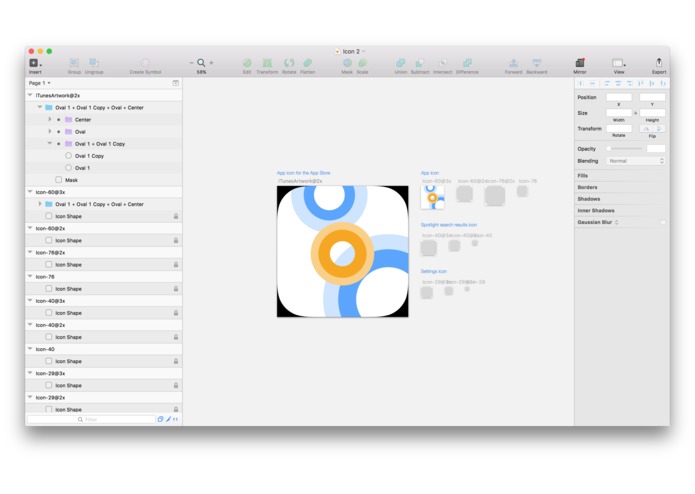The width and height of the screenshot is (695, 494).
Task: Enable the Gaussian Blur checkbox
Action: point(663,222)
